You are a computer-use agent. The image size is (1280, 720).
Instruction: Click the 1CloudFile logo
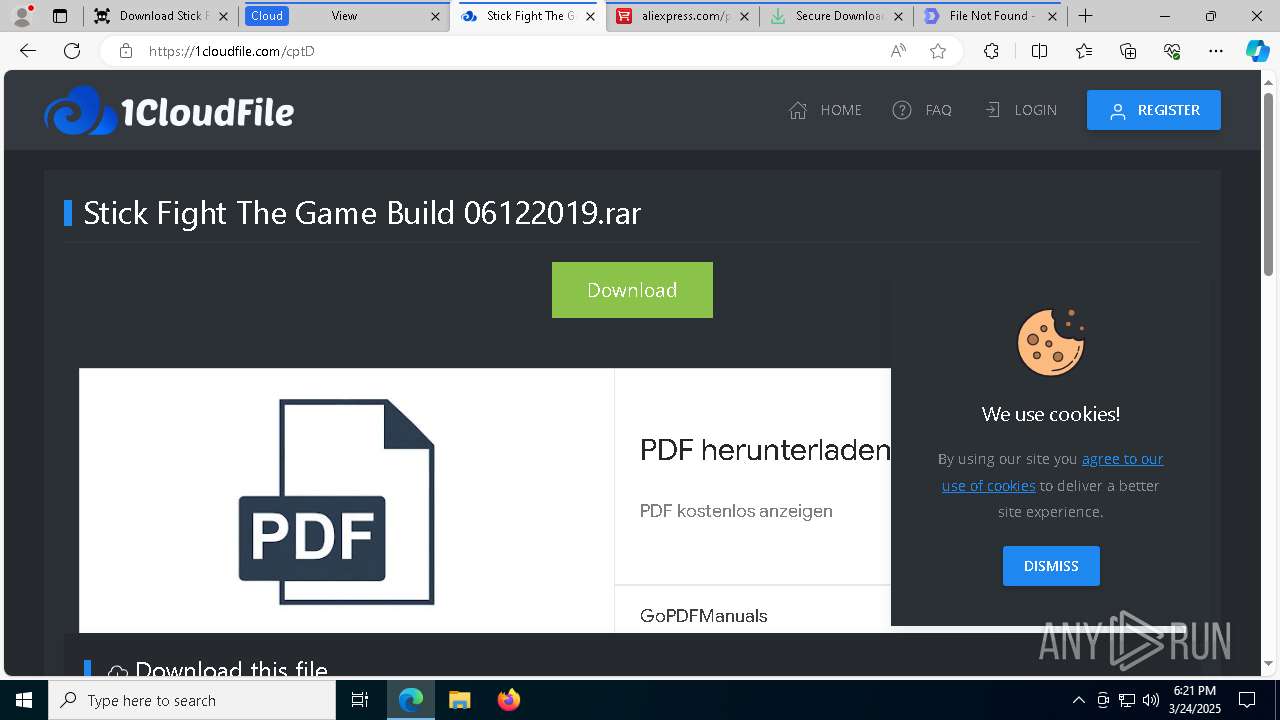click(169, 111)
